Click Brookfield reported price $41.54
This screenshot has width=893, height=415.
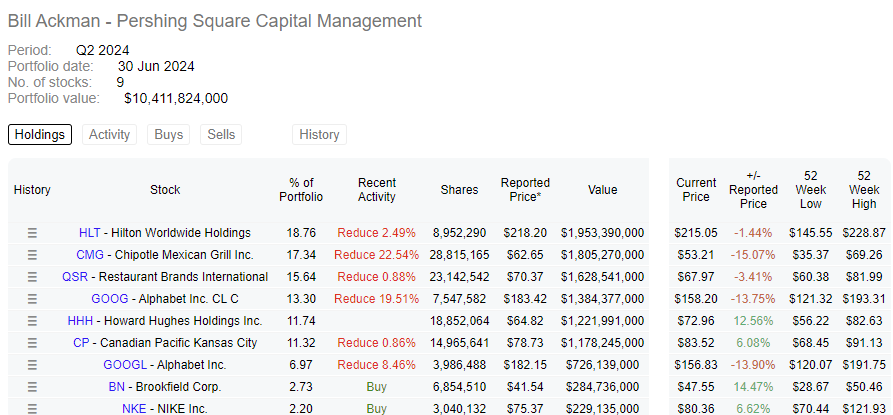[x=525, y=387]
